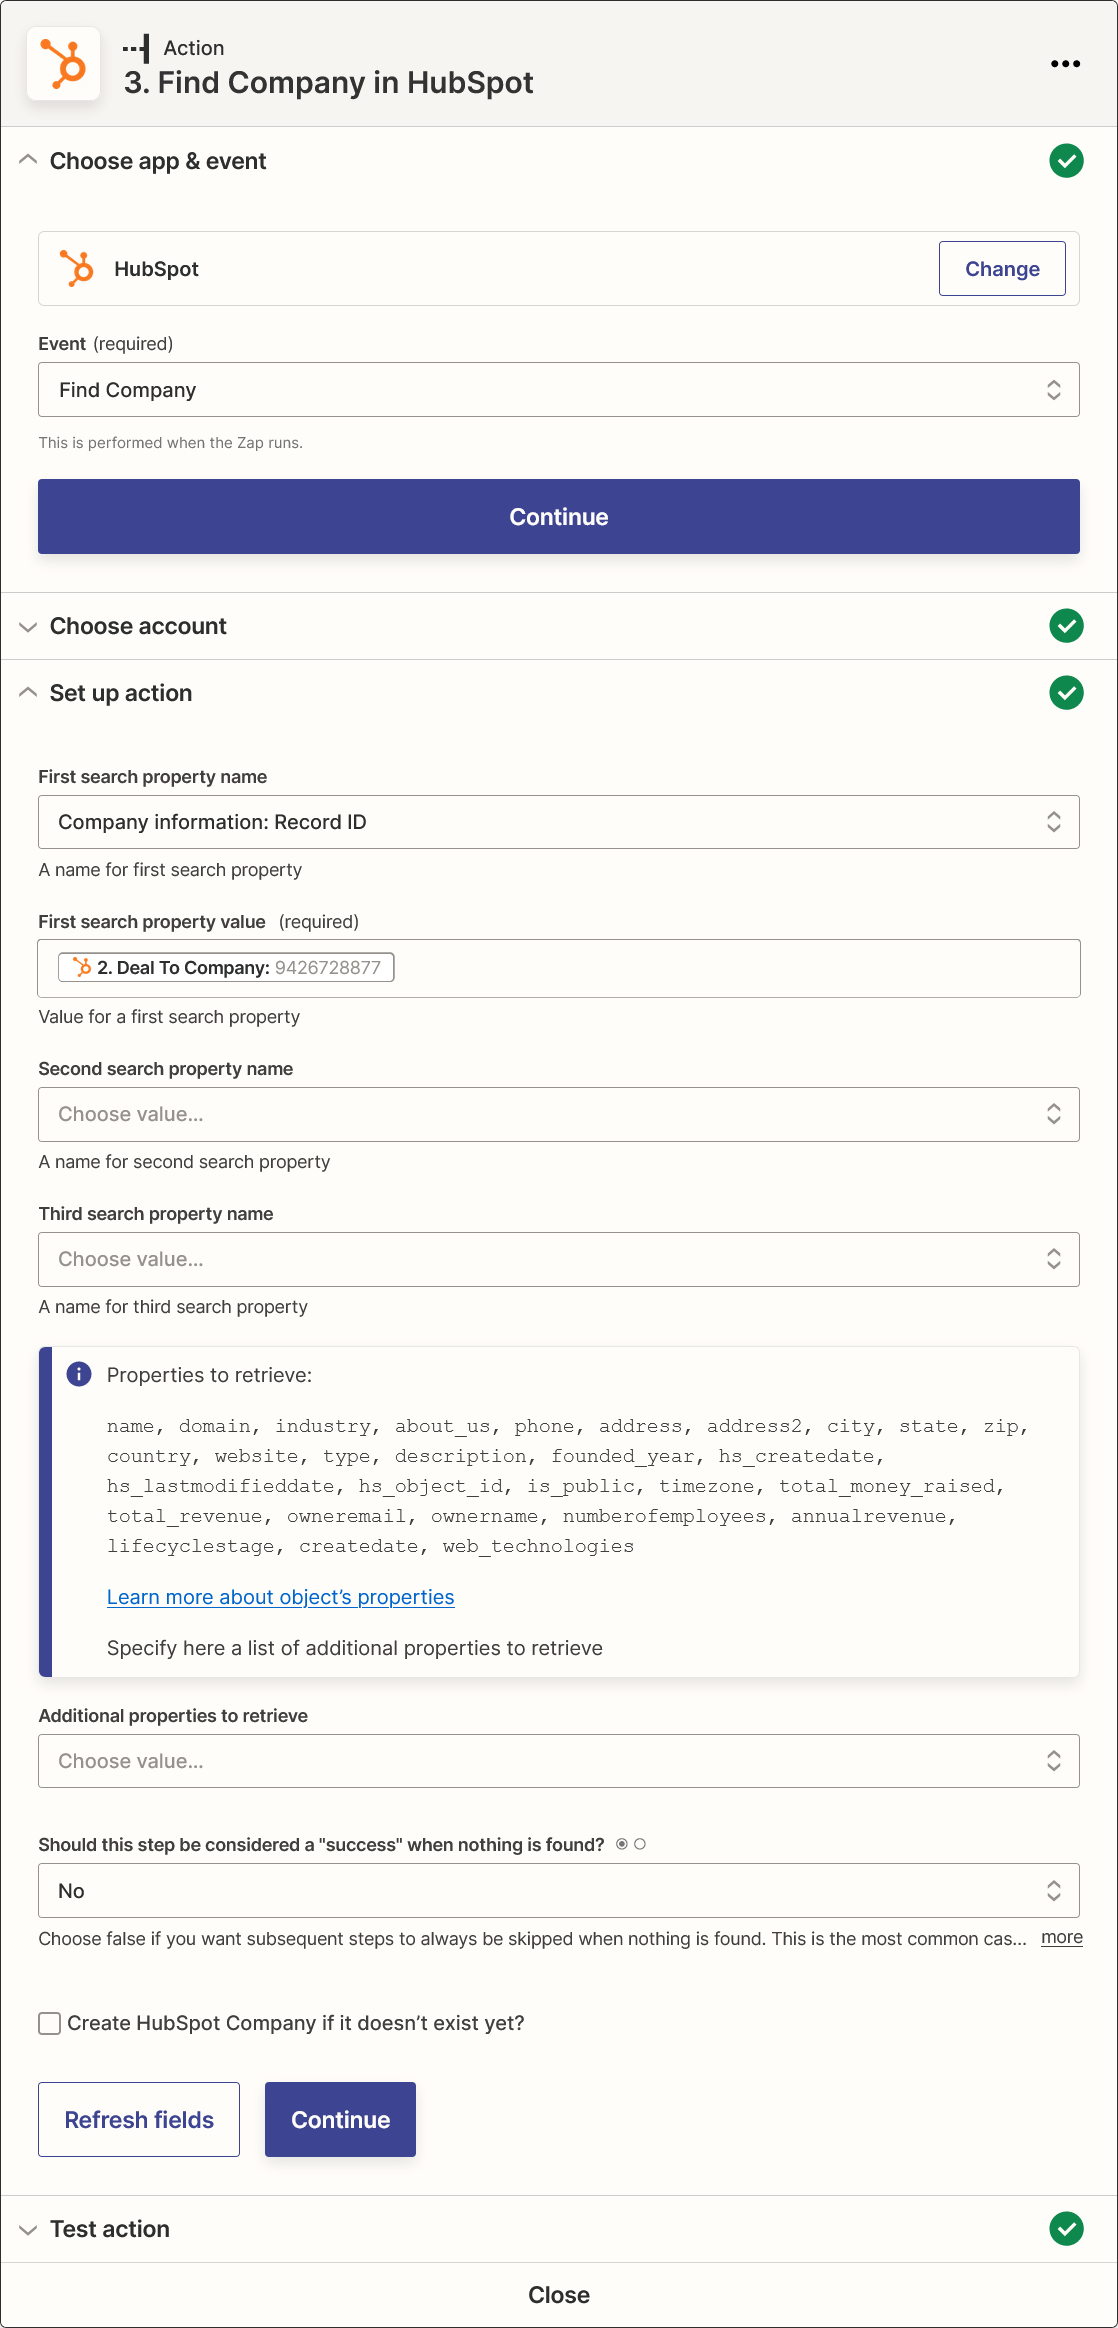Click the Action step type icon
Image resolution: width=1118 pixels, height=2328 pixels.
pos(136,48)
